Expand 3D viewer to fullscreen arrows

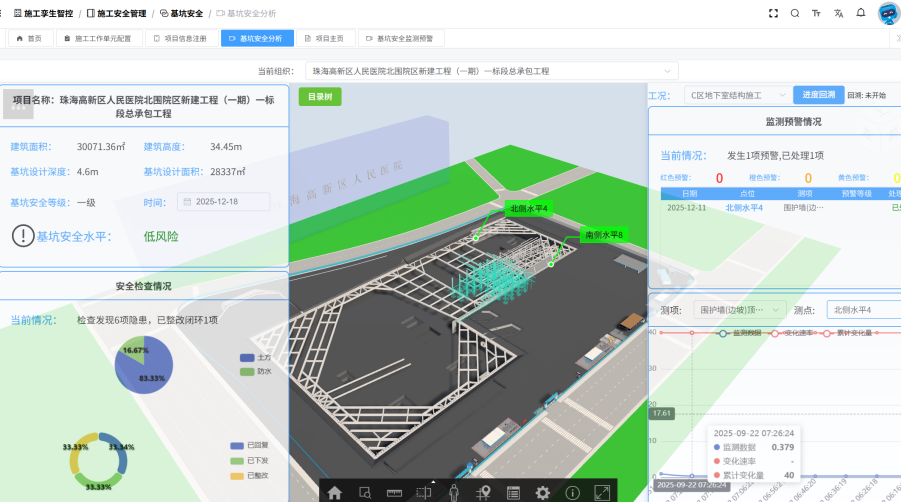602,493
